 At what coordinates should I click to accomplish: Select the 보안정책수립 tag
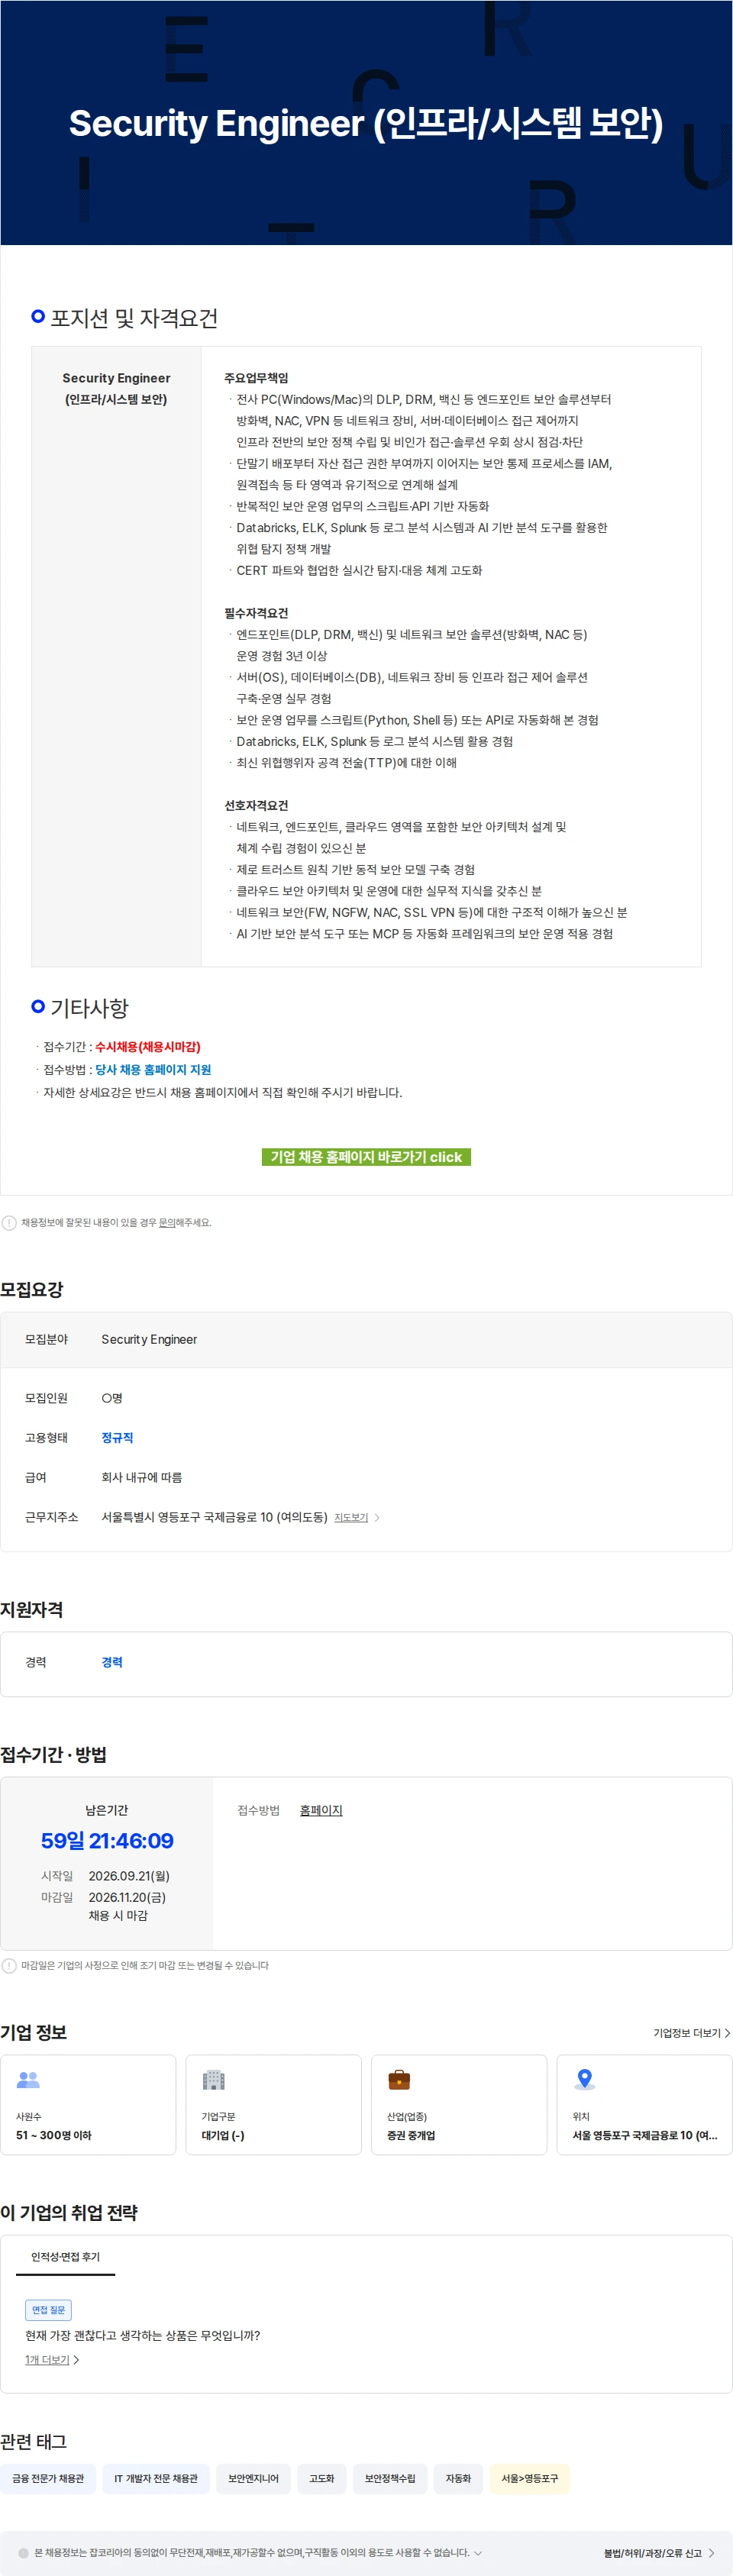tap(390, 2478)
